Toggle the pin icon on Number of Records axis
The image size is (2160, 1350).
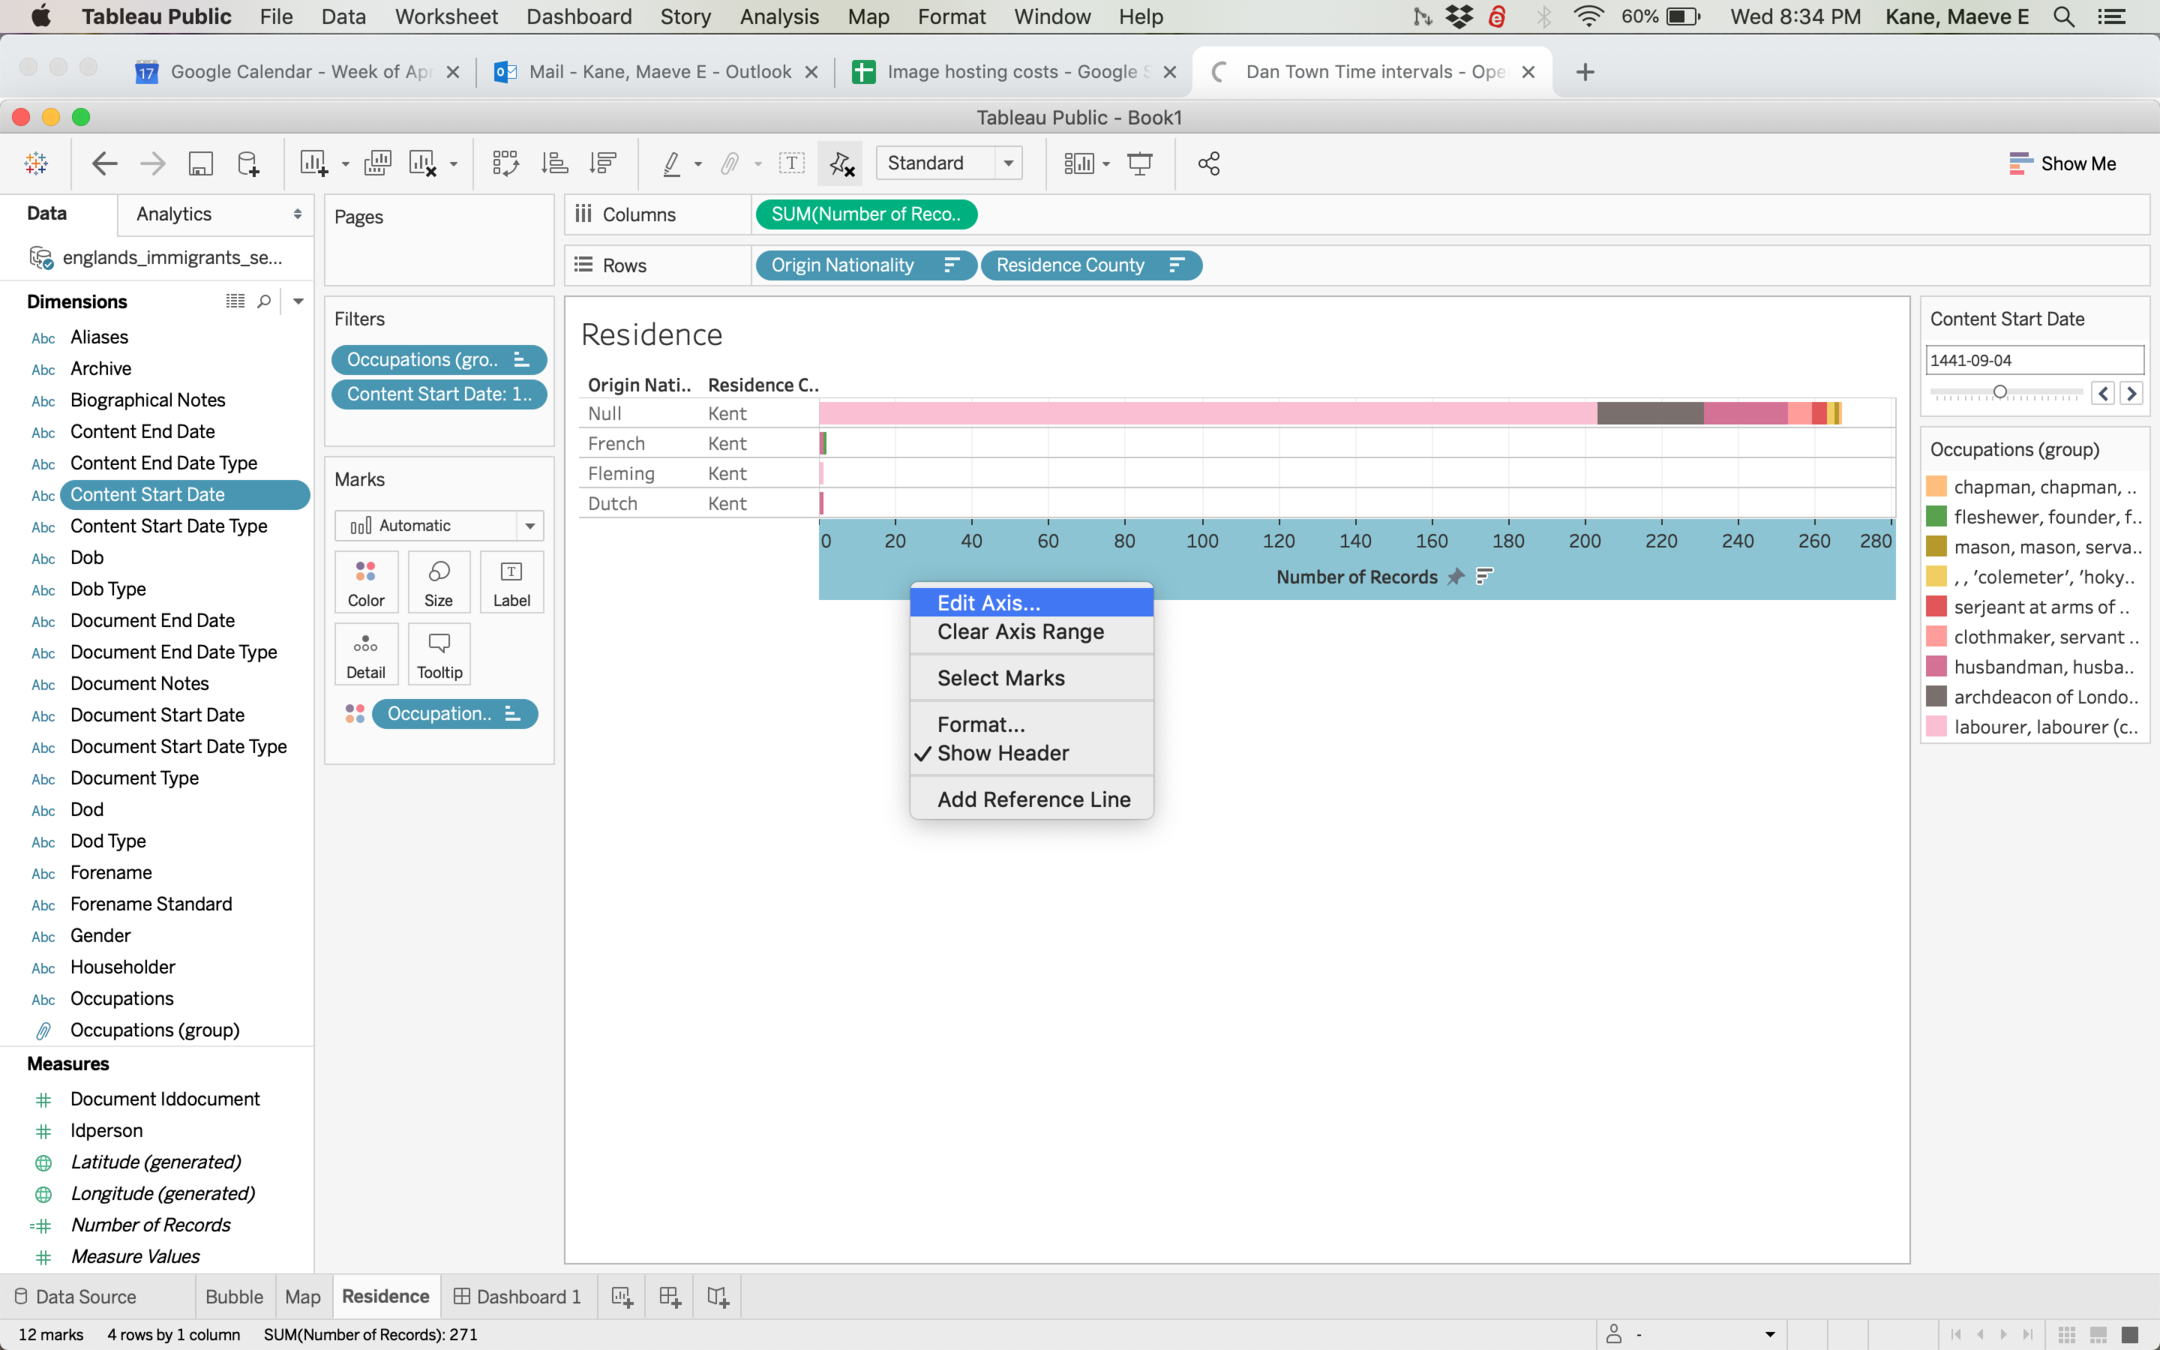[1456, 576]
